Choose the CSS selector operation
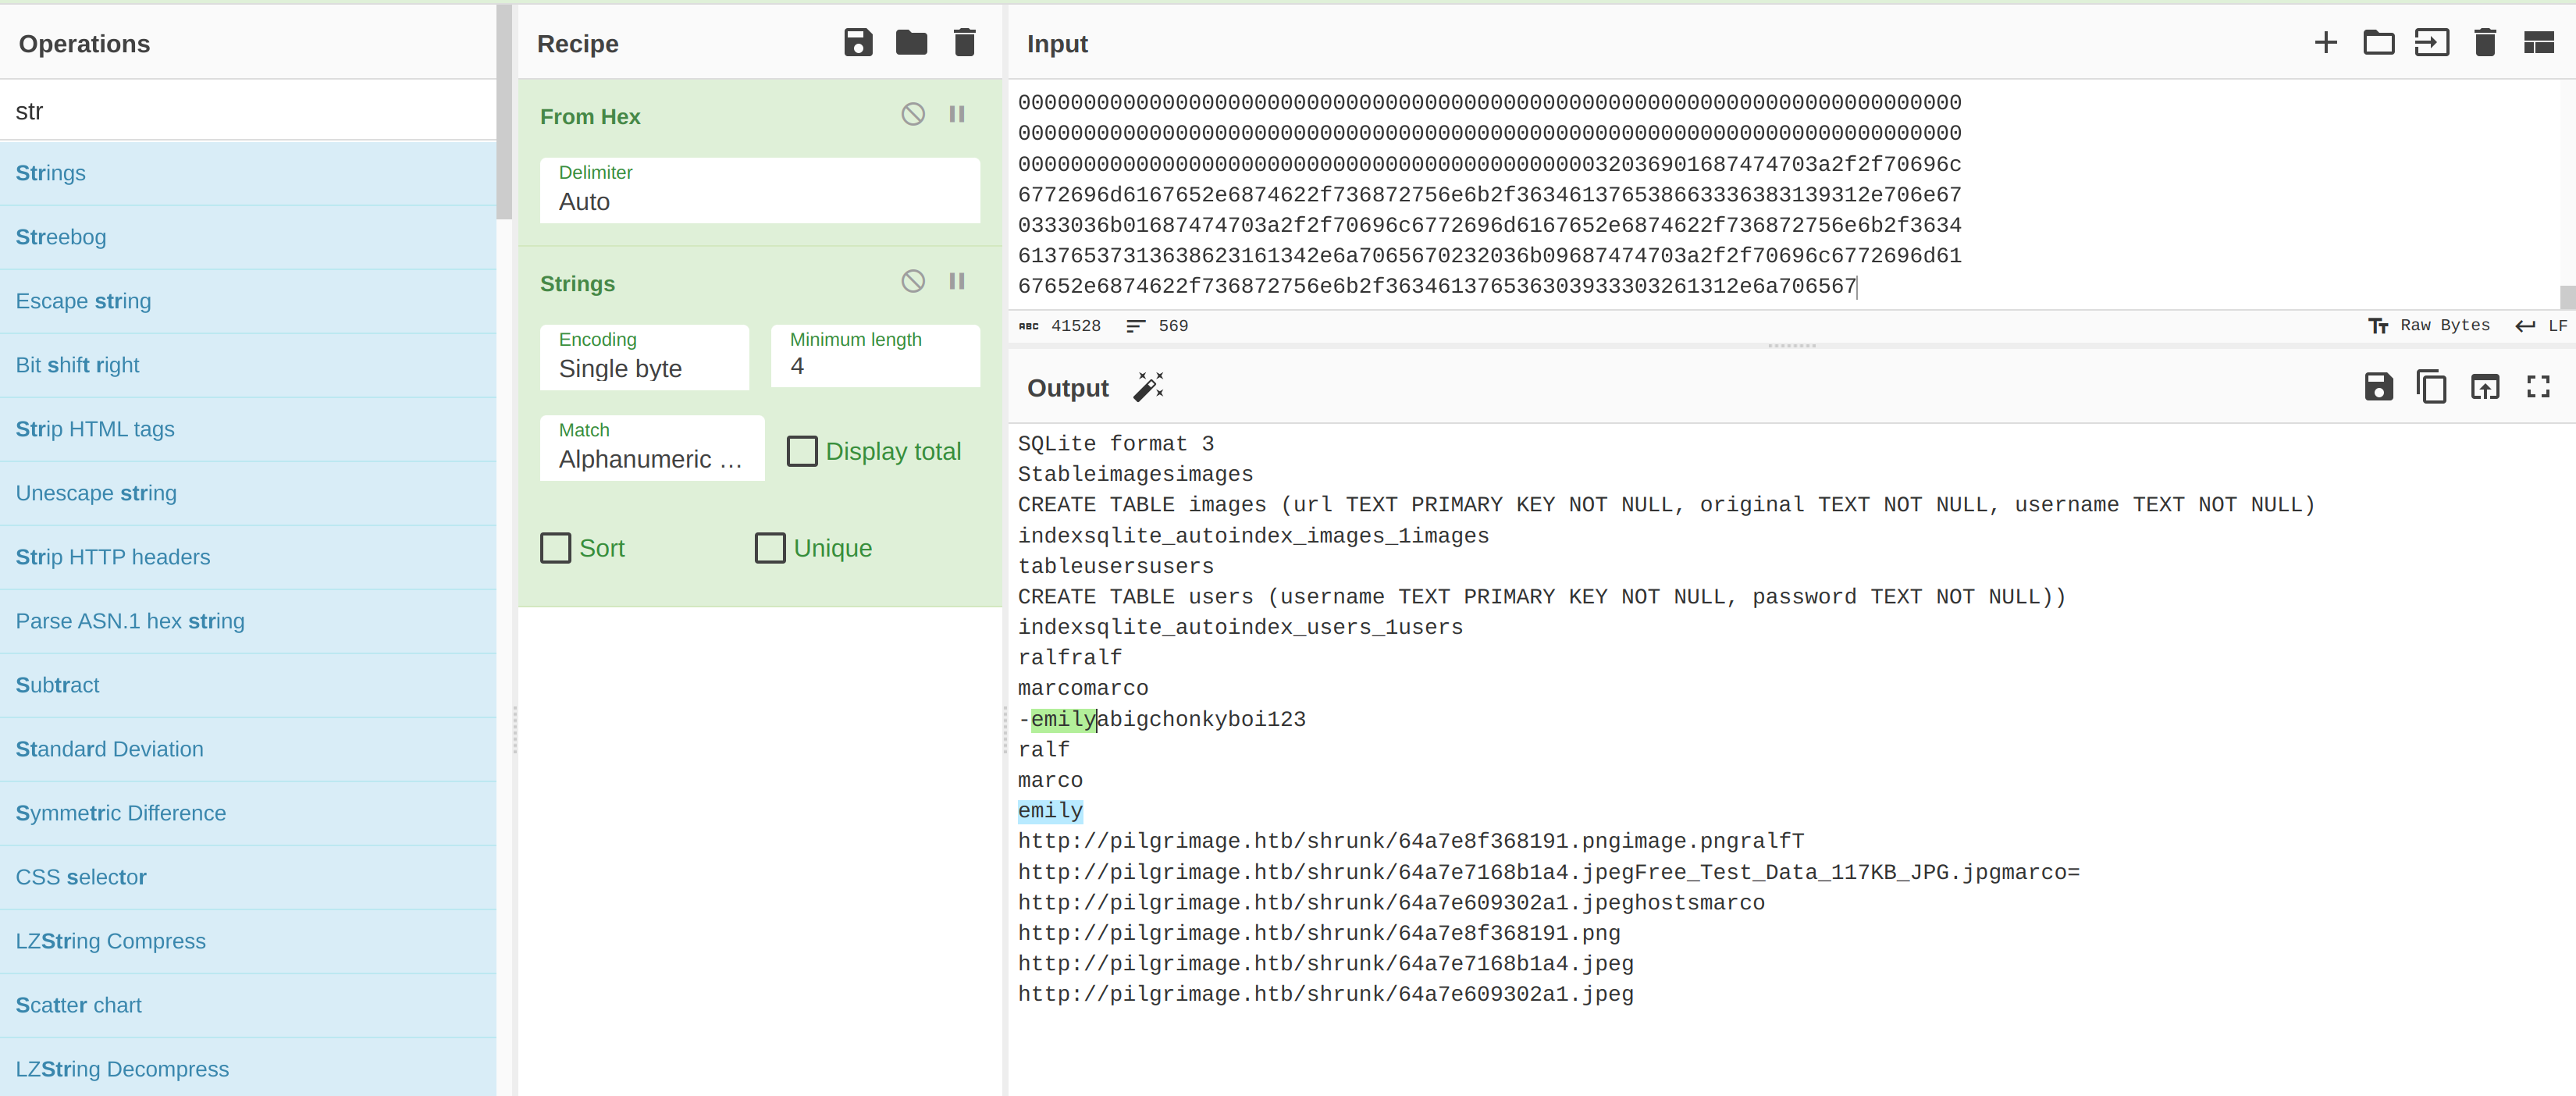2576x1096 pixels. 248,877
